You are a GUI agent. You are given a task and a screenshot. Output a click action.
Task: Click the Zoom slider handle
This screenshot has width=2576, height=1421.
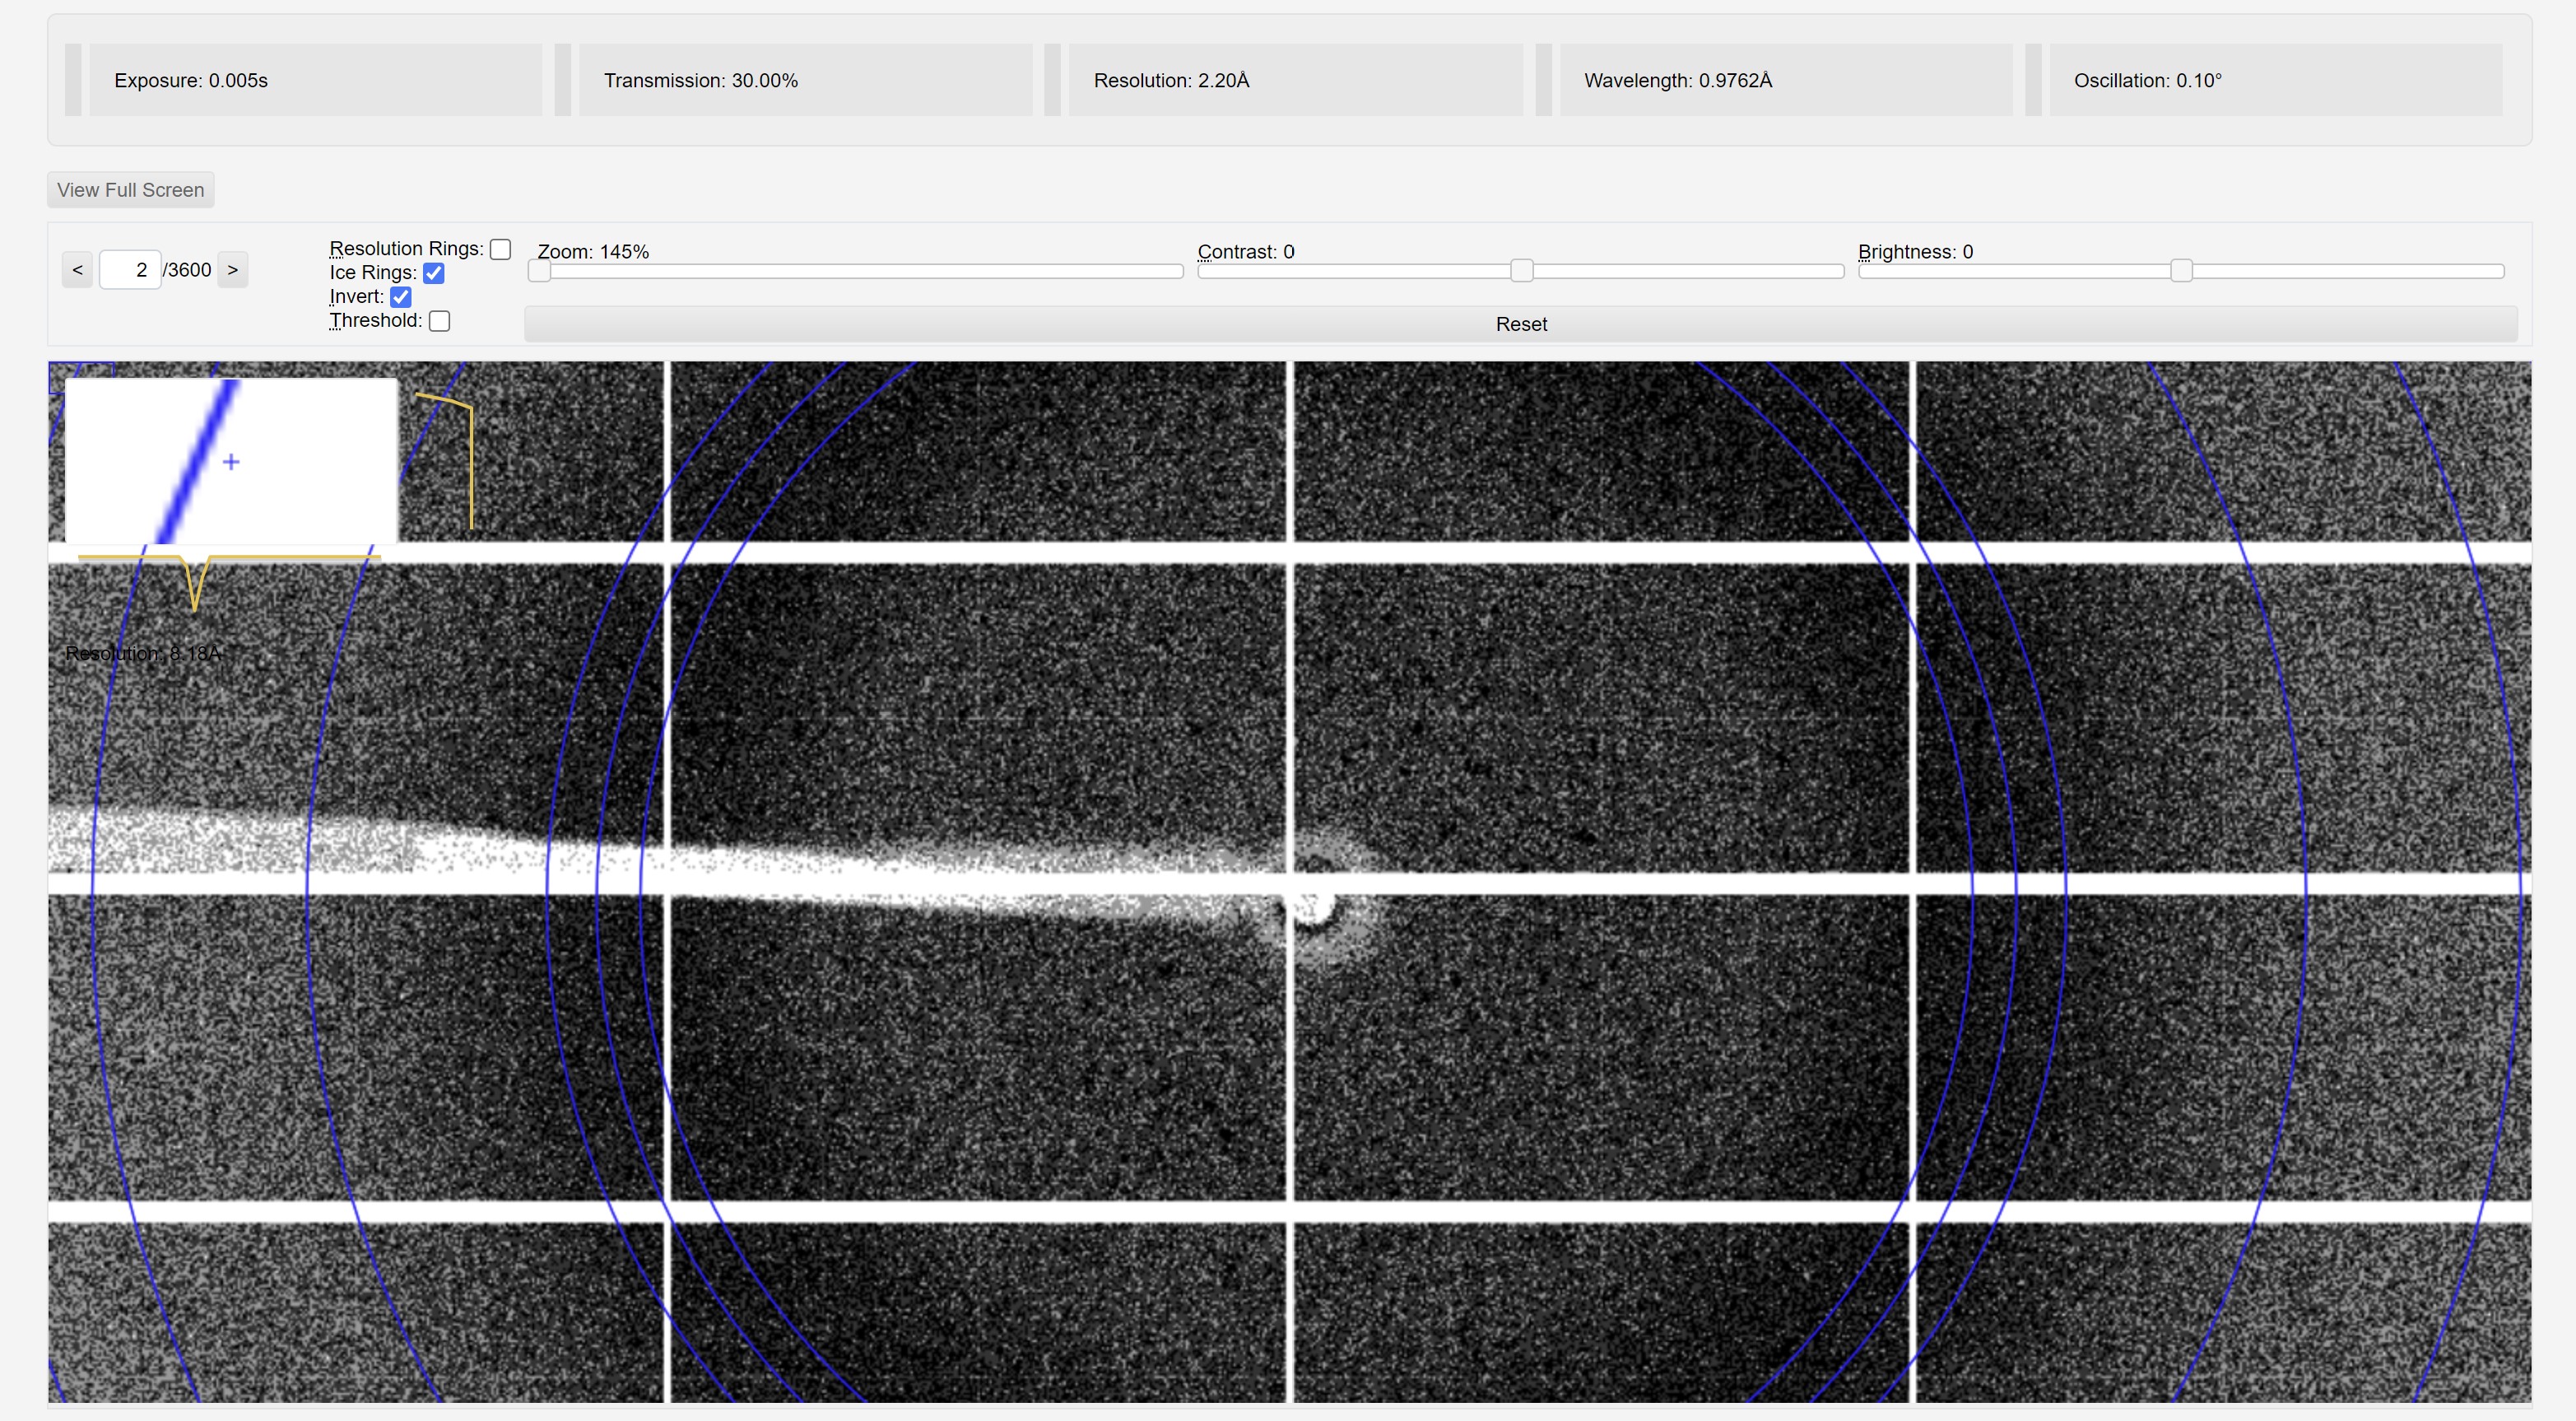[x=539, y=271]
